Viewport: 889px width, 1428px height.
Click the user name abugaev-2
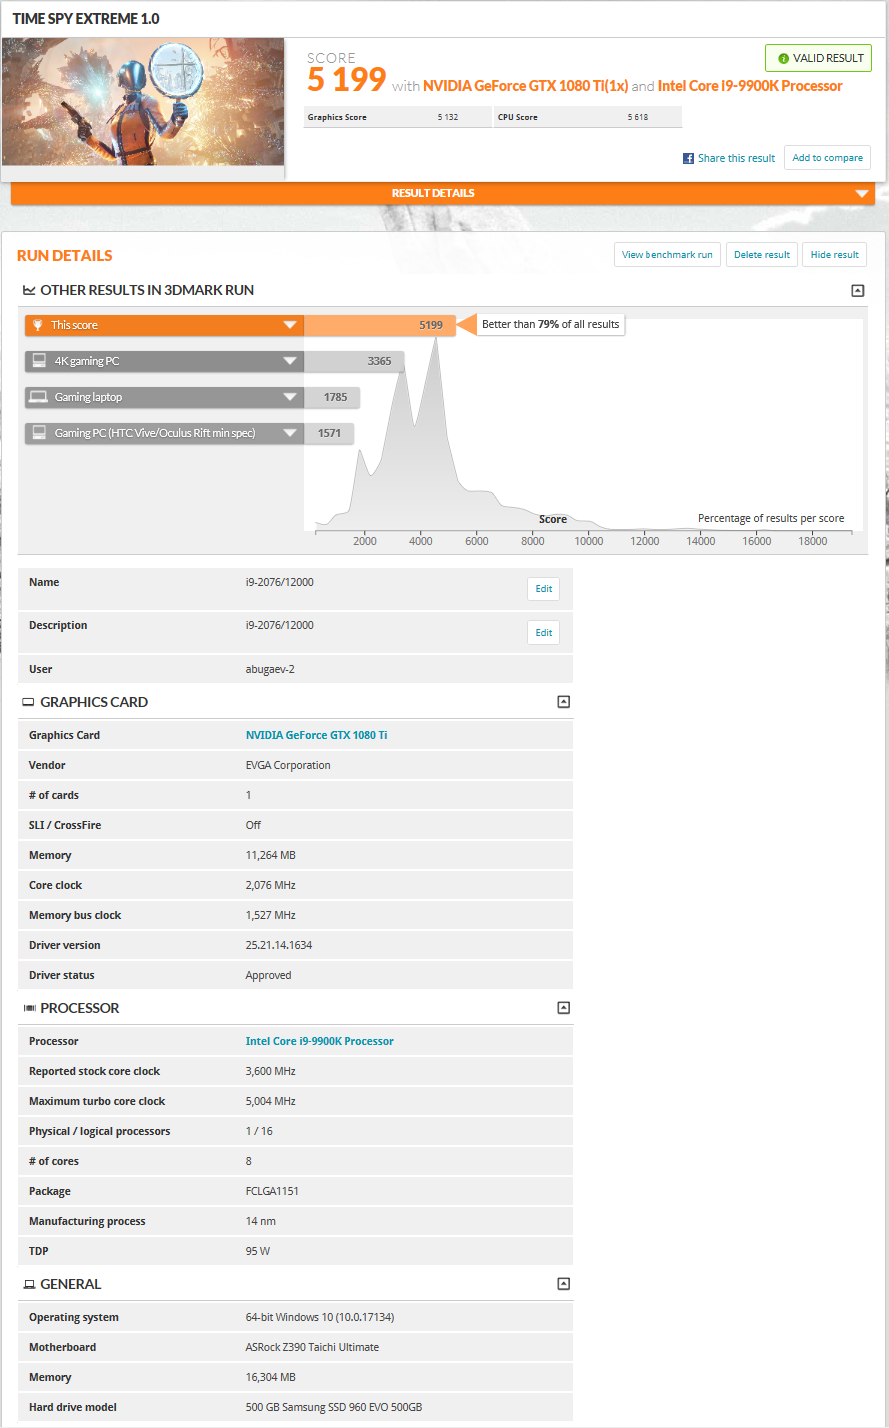tap(271, 669)
